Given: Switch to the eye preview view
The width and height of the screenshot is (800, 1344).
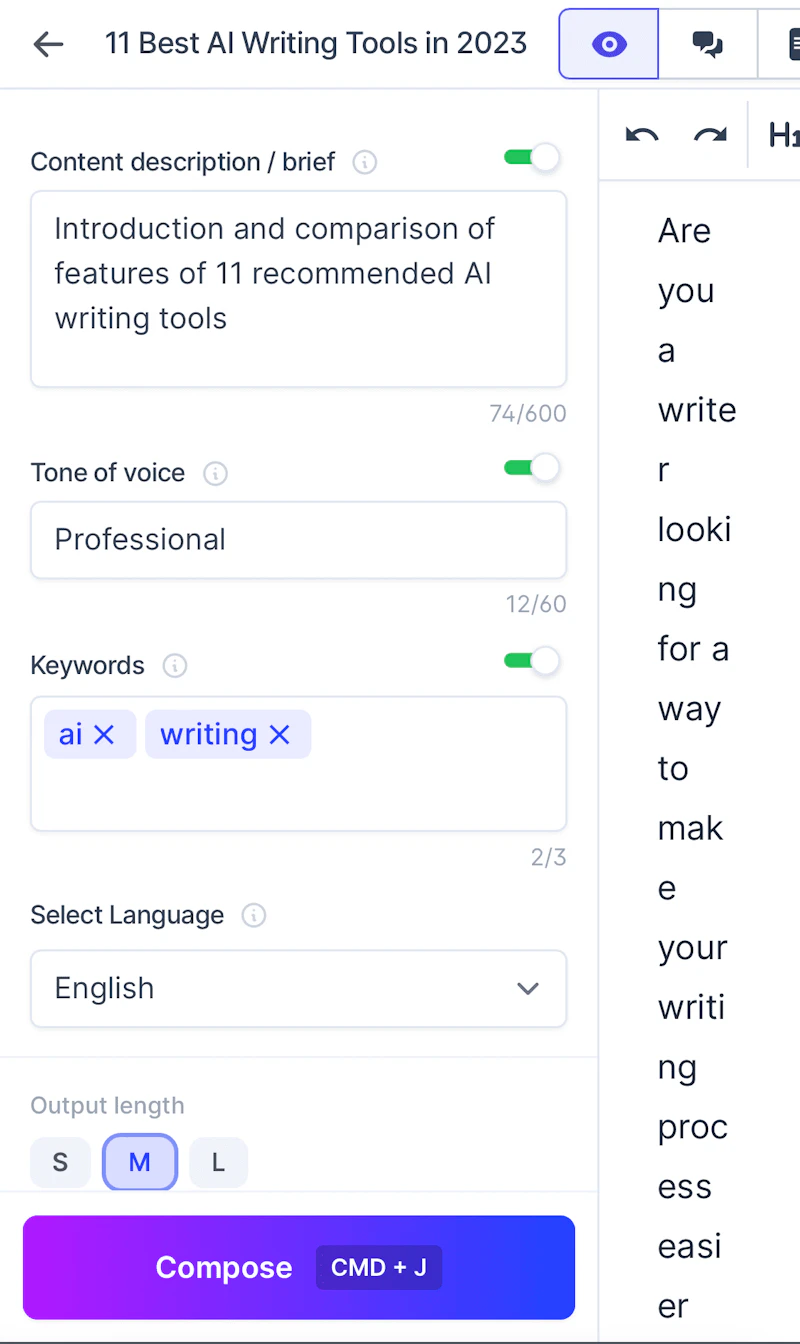Looking at the screenshot, I should tap(608, 44).
